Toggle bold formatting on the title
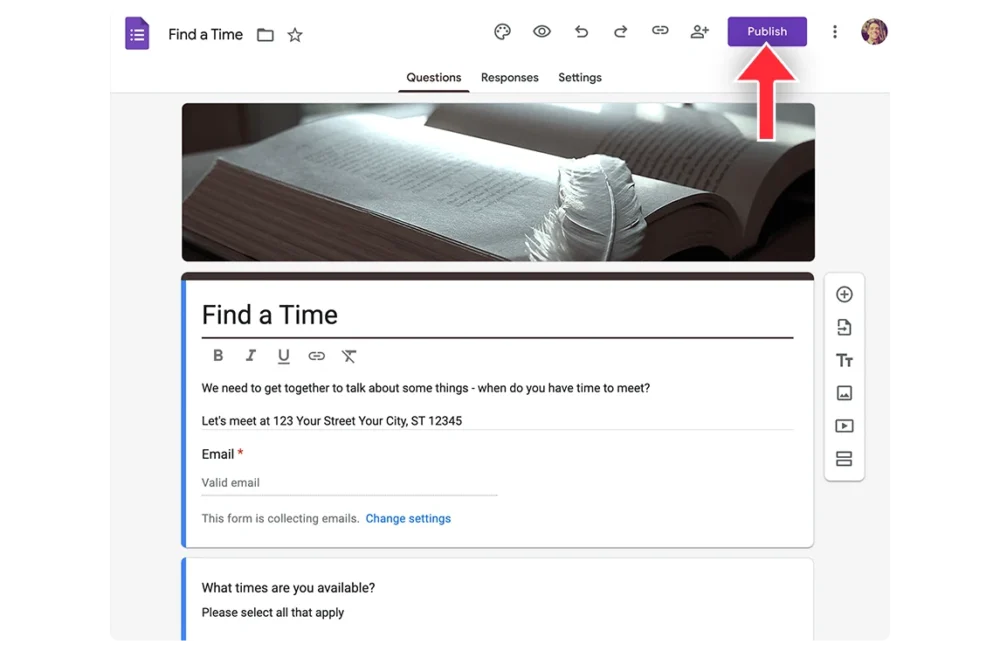1000x658 pixels. click(218, 356)
